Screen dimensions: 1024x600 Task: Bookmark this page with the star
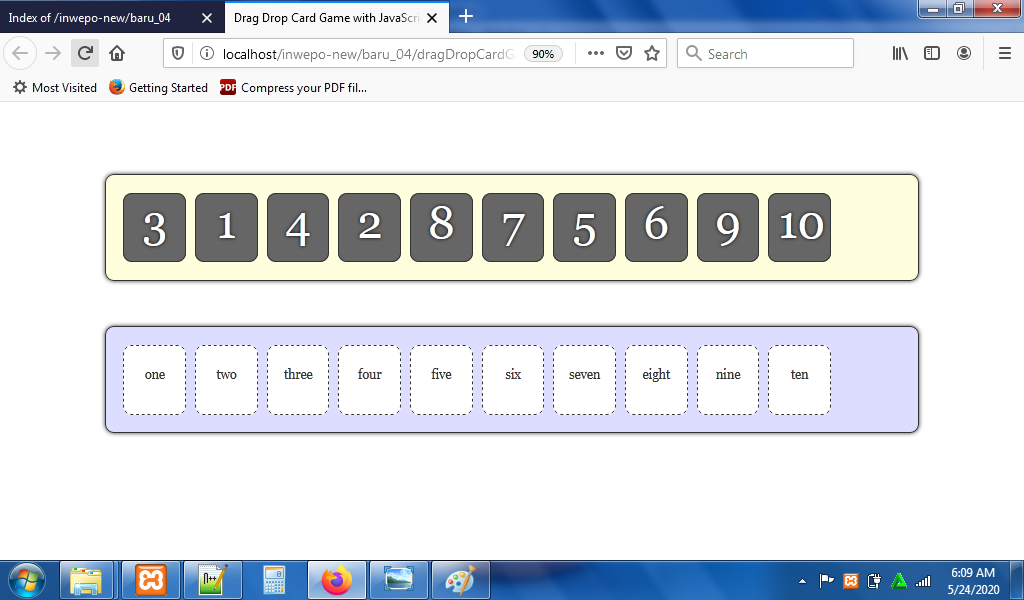(x=652, y=54)
